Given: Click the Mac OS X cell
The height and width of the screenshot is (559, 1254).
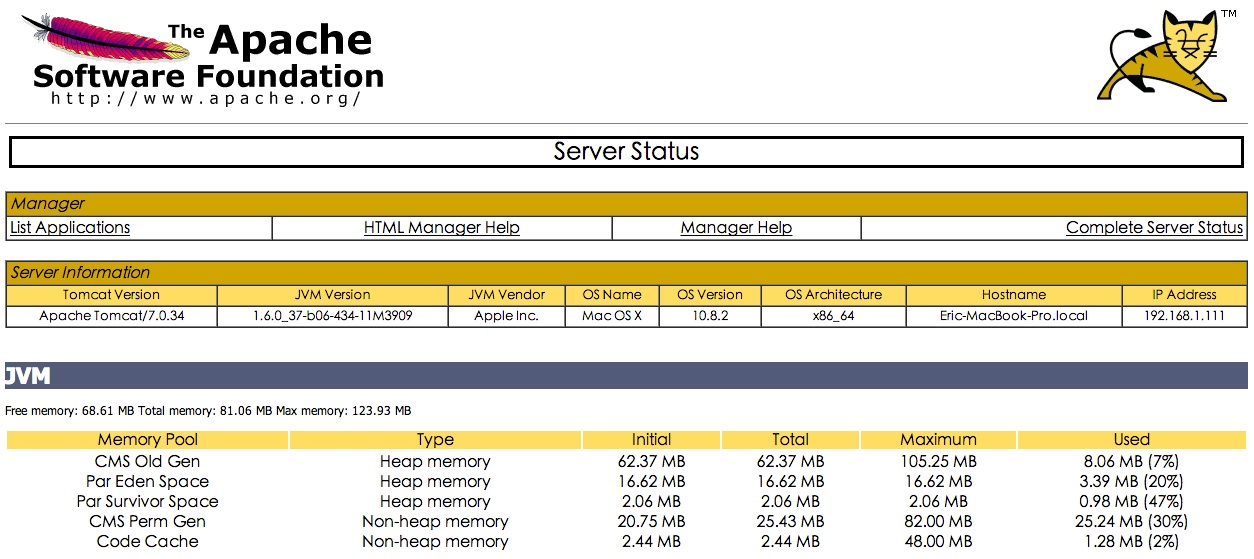Looking at the screenshot, I should coord(612,316).
